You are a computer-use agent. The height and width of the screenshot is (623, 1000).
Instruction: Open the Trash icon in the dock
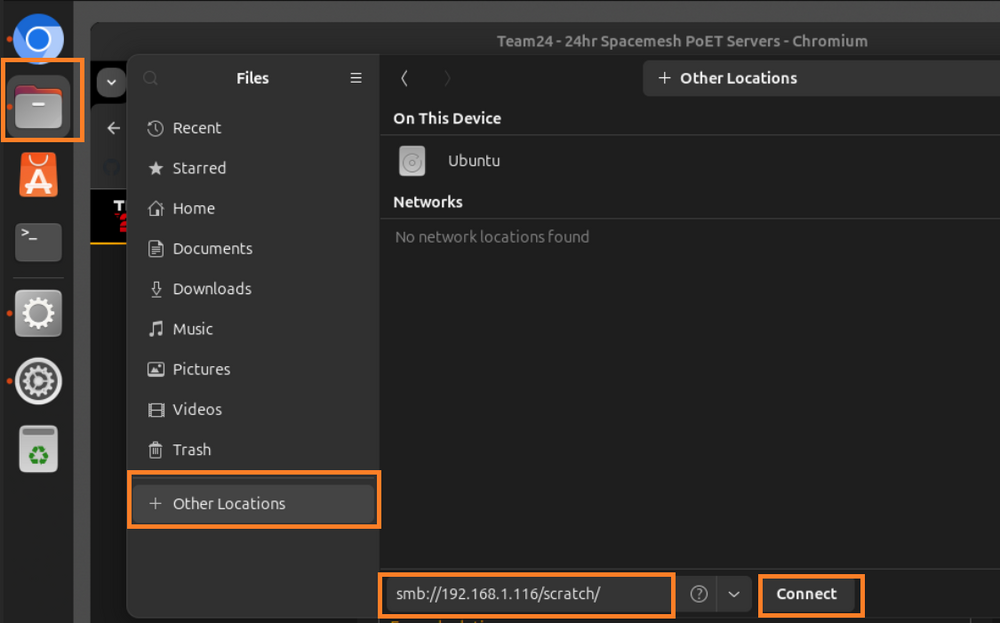click(x=38, y=449)
